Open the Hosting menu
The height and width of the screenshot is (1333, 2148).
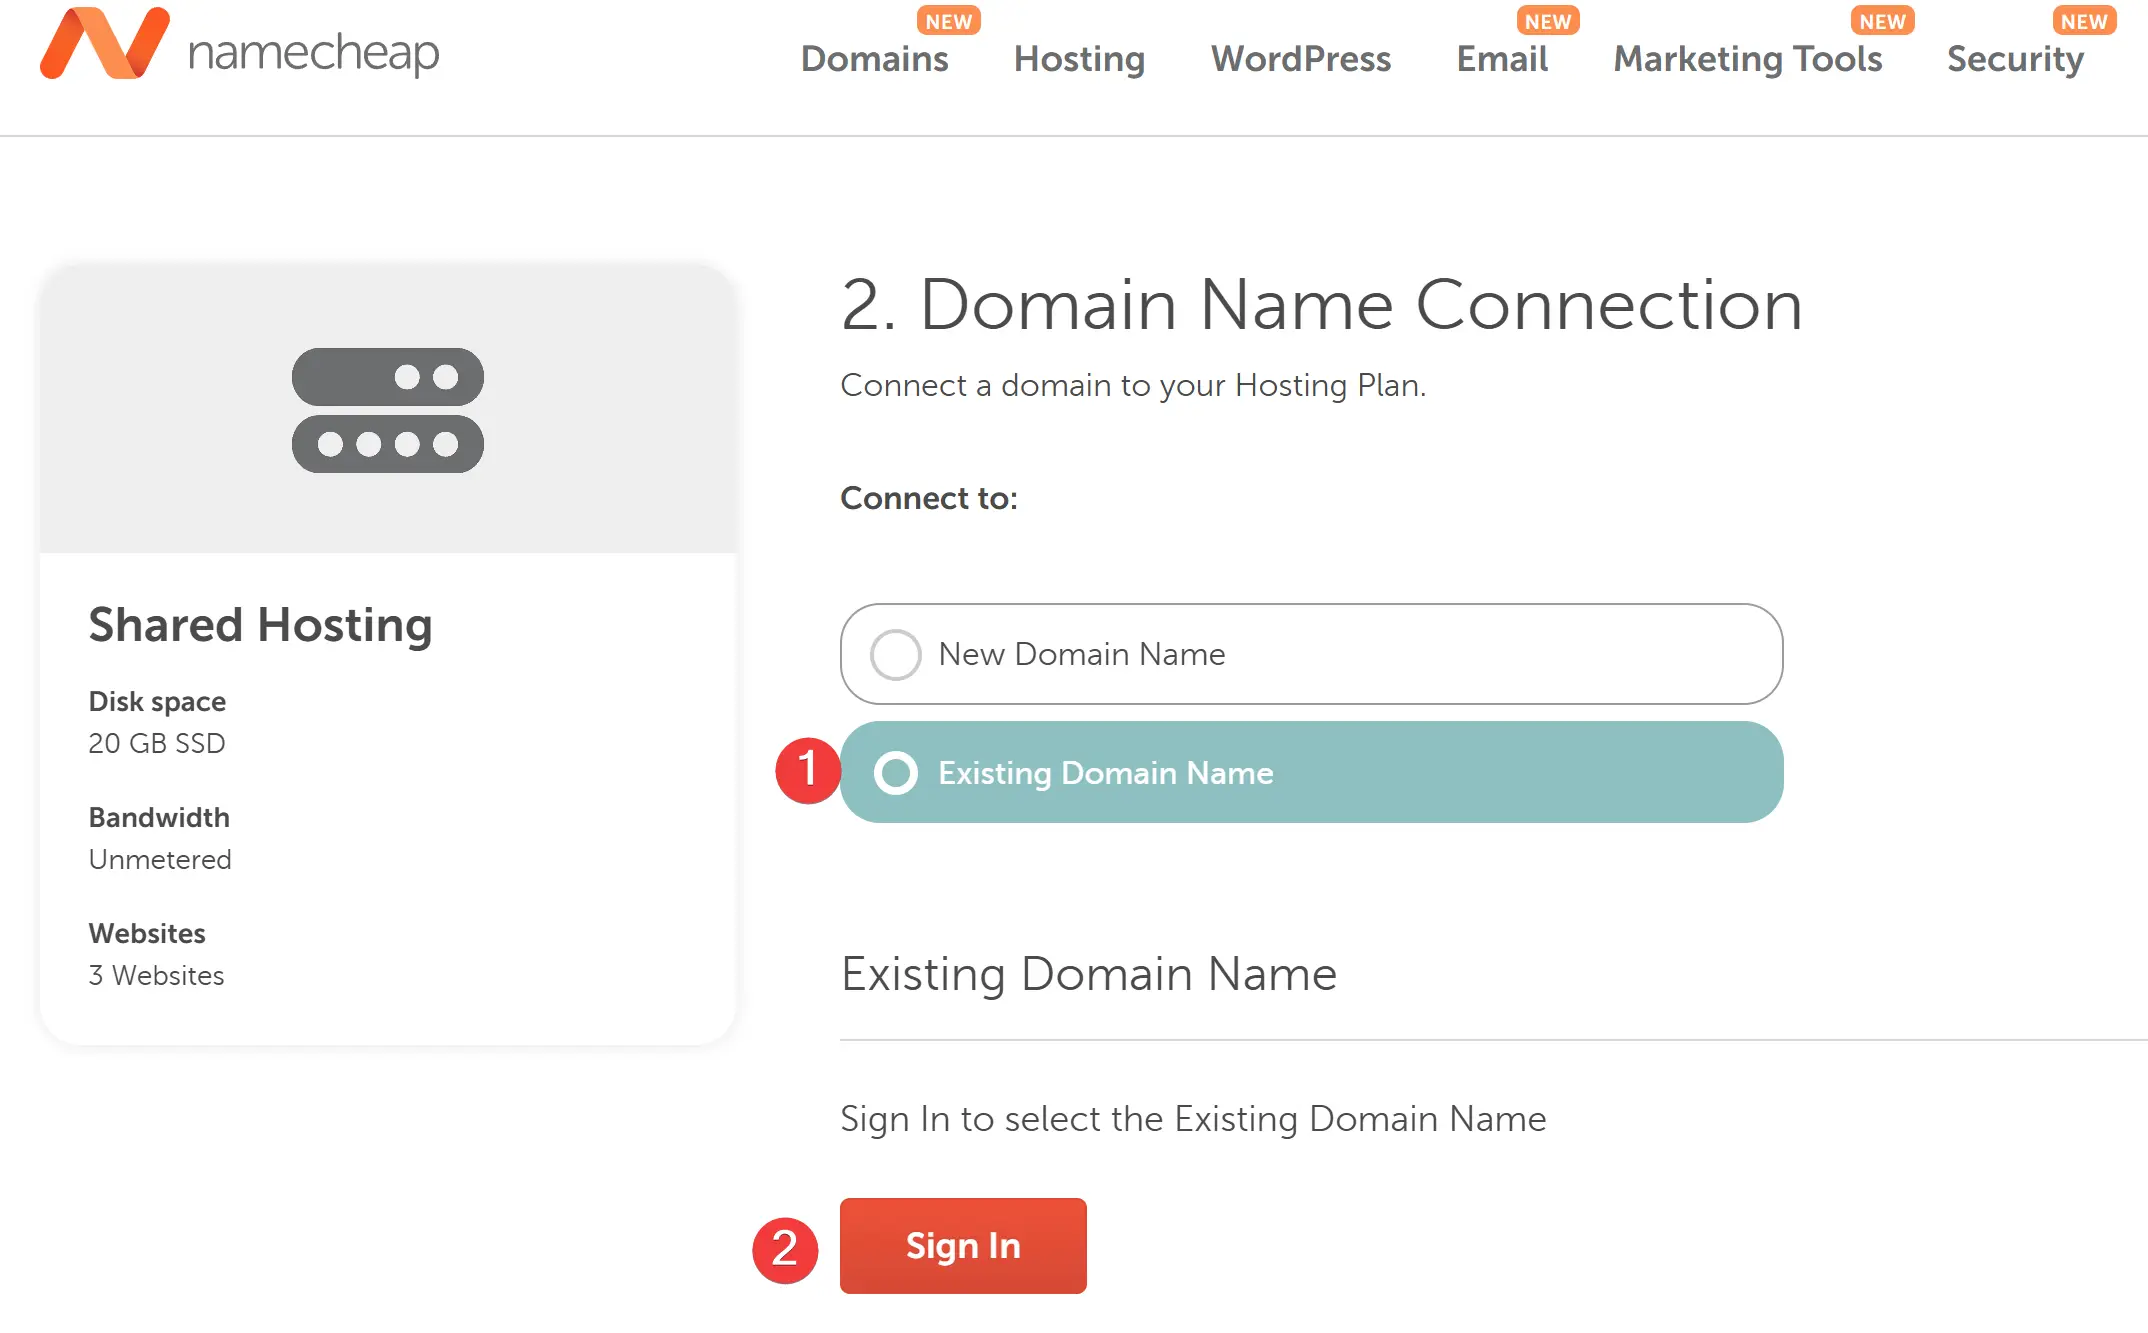(1079, 59)
